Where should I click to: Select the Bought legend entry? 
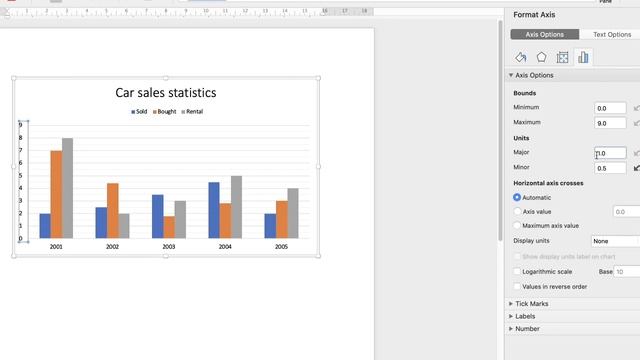pyautogui.click(x=164, y=111)
